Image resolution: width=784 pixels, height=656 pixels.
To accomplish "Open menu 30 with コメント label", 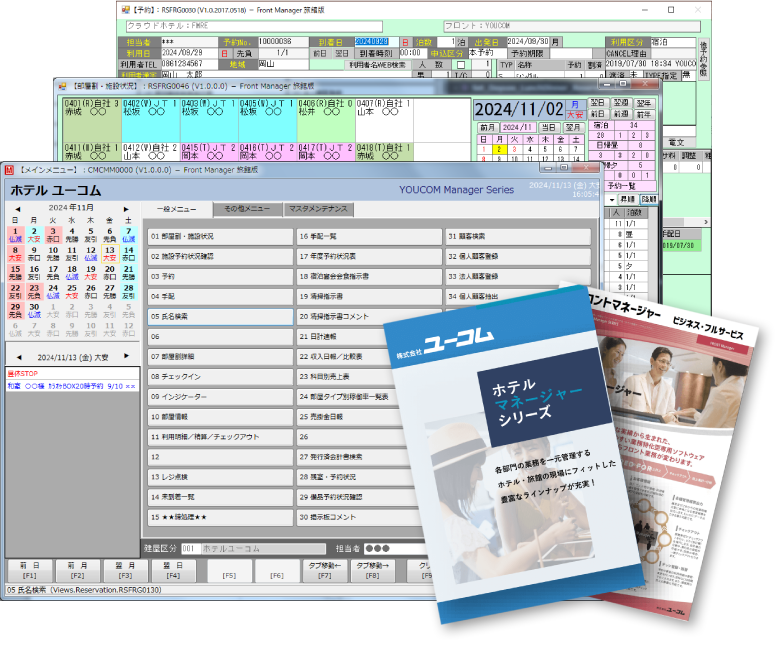I will coord(358,517).
